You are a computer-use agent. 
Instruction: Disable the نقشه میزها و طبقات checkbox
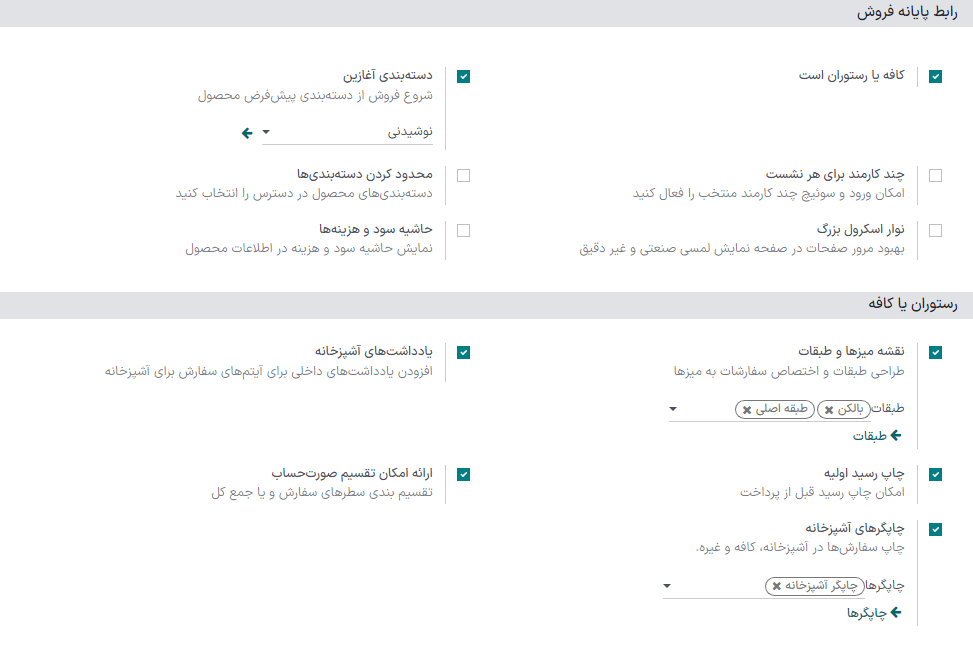tap(935, 352)
